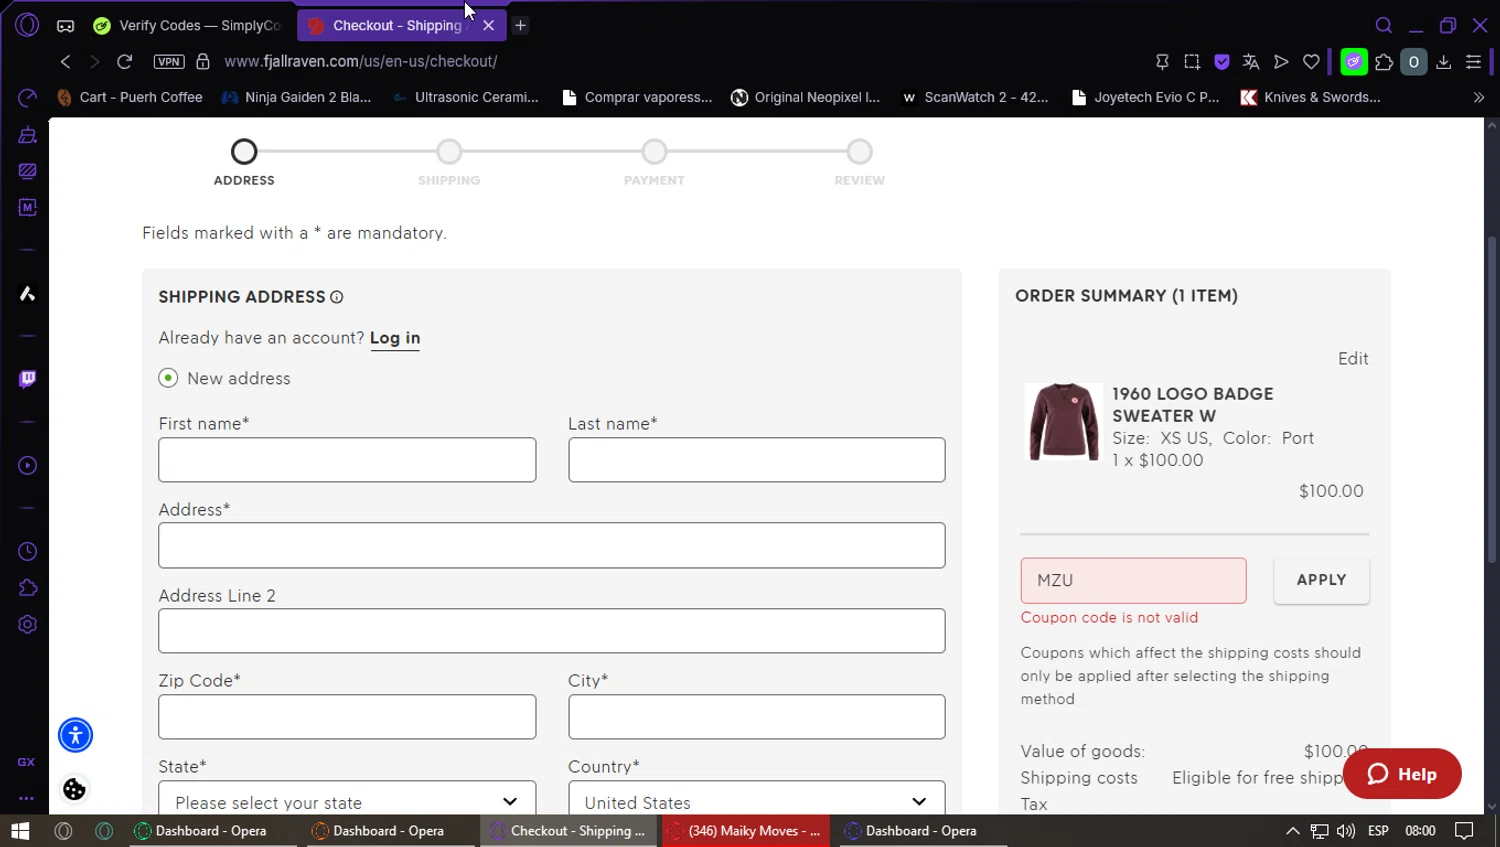
Task: Click the pin icon in address bar
Action: [x=1161, y=62]
